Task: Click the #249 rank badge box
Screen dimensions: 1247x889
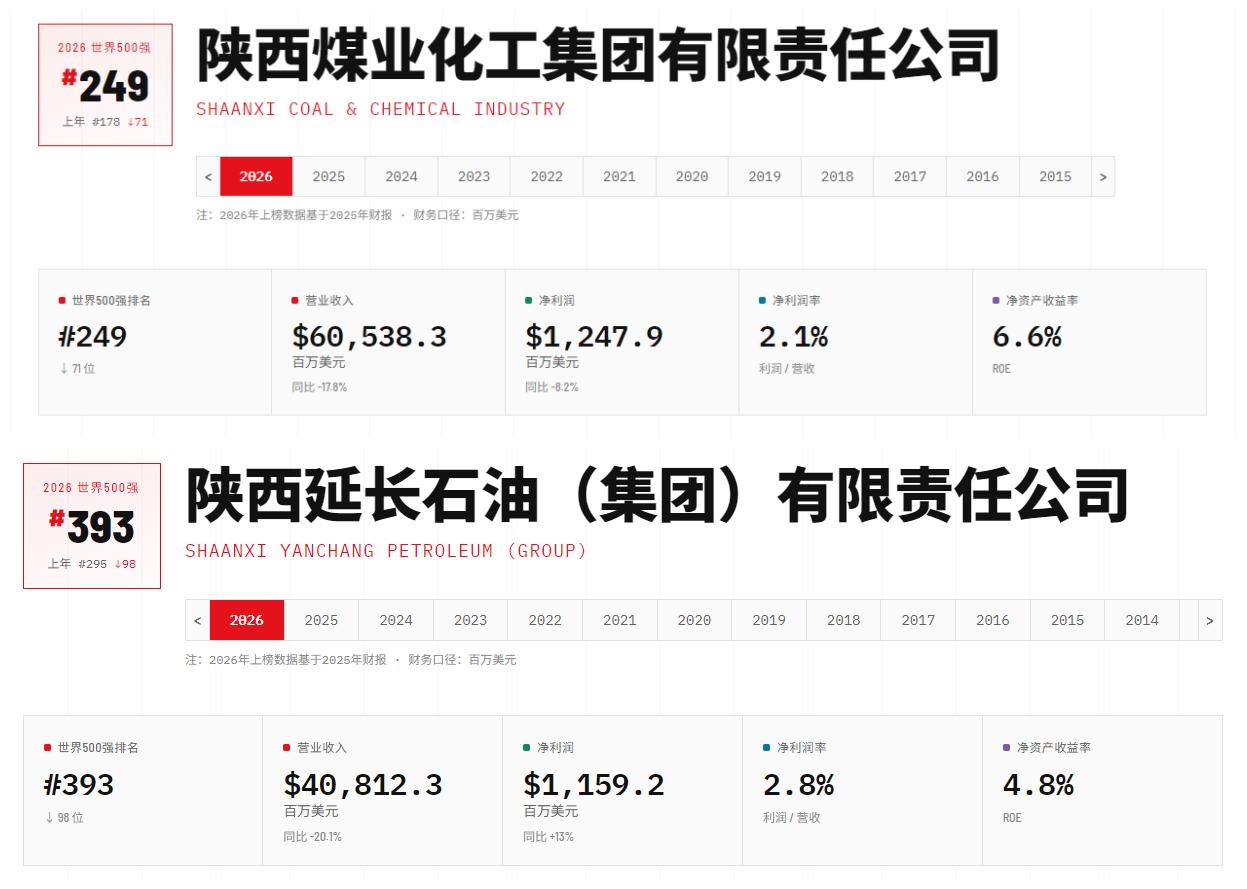Action: (105, 85)
